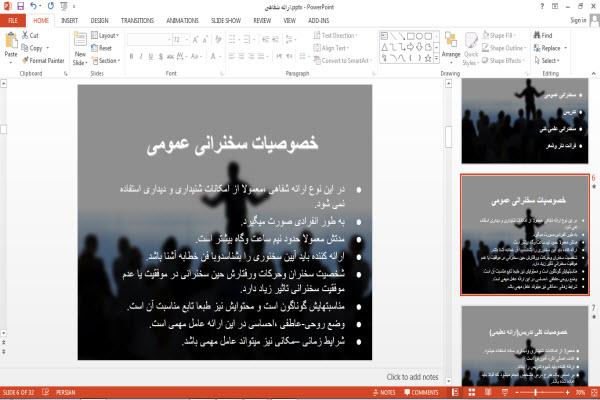Fit slide to current window

click(x=594, y=392)
